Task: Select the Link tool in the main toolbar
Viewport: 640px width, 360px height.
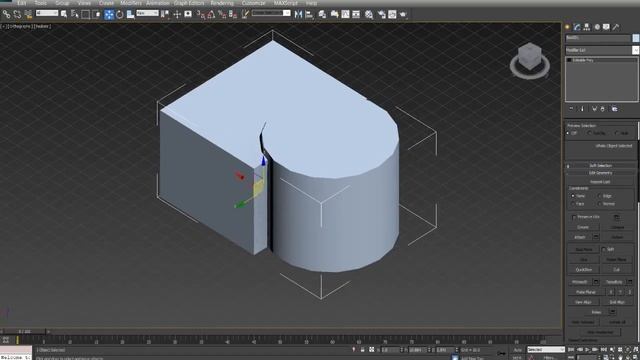Action: (6, 14)
